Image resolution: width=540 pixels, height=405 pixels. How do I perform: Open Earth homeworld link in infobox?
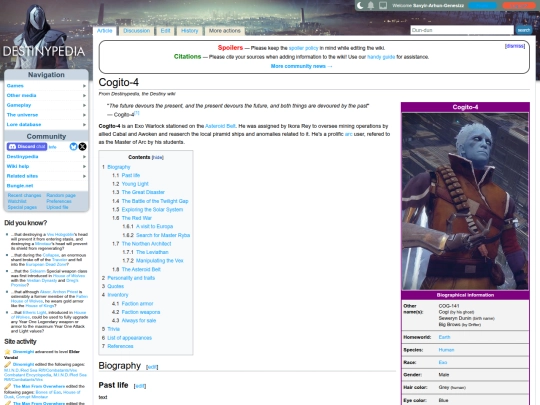pos(444,338)
